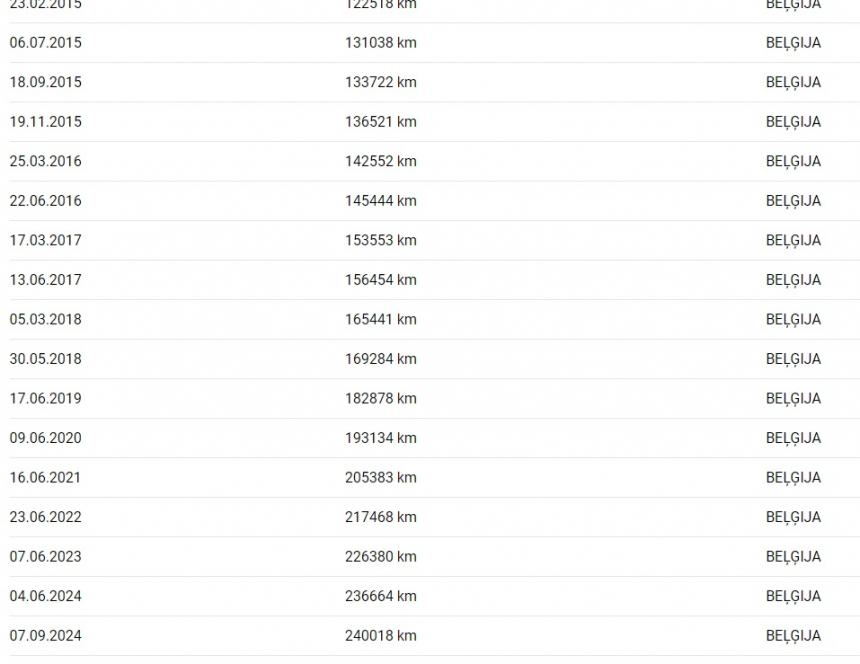Screen dimensions: 860x664
Task: Click the 169284 km odometer value
Action: 381,359
